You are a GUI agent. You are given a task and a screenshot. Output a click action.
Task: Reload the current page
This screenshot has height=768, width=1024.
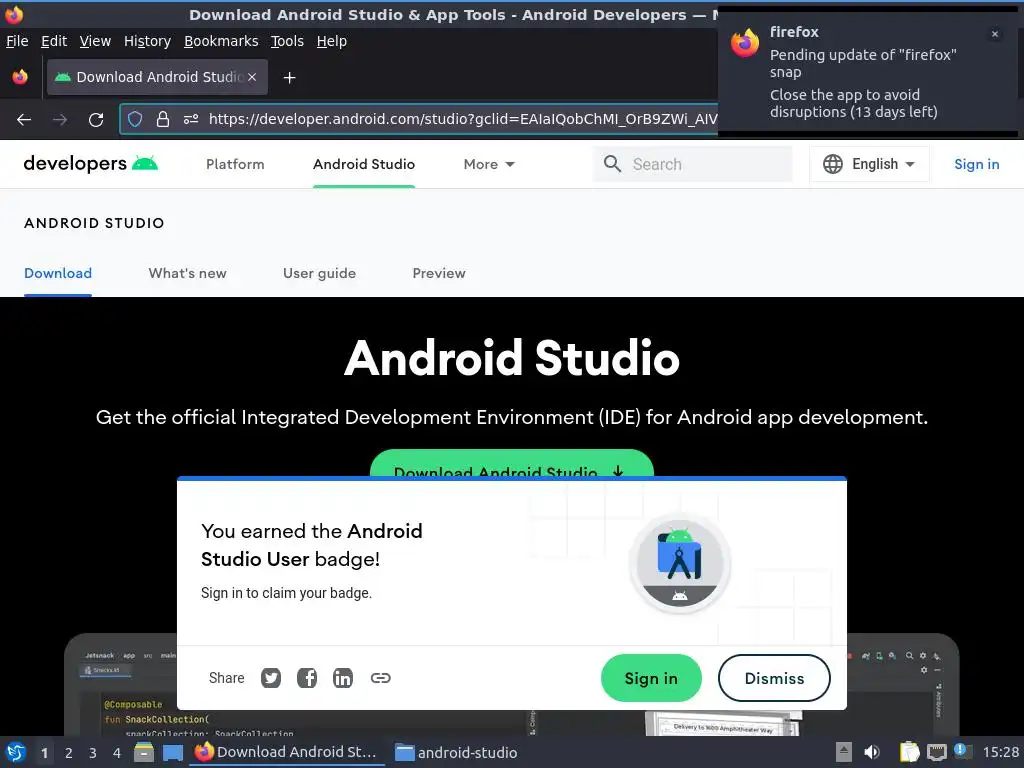coord(96,120)
